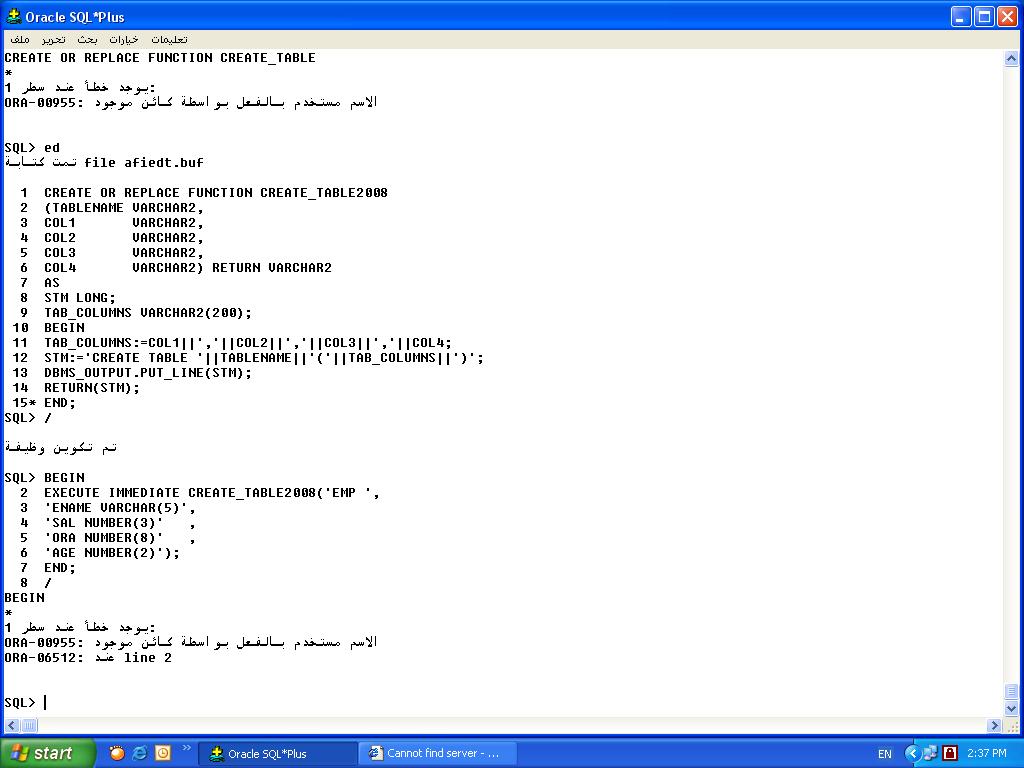Switch to Cannot find server taskbar window
1024x768 pixels.
point(434,753)
